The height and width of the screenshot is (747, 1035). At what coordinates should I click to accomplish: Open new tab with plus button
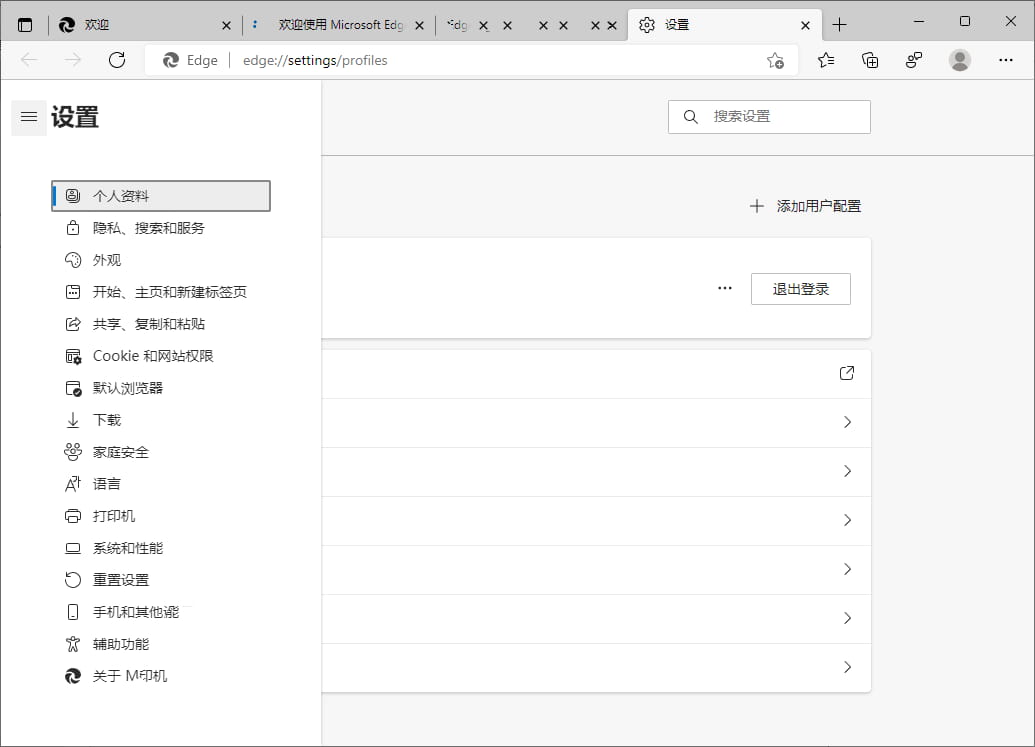pyautogui.click(x=839, y=25)
